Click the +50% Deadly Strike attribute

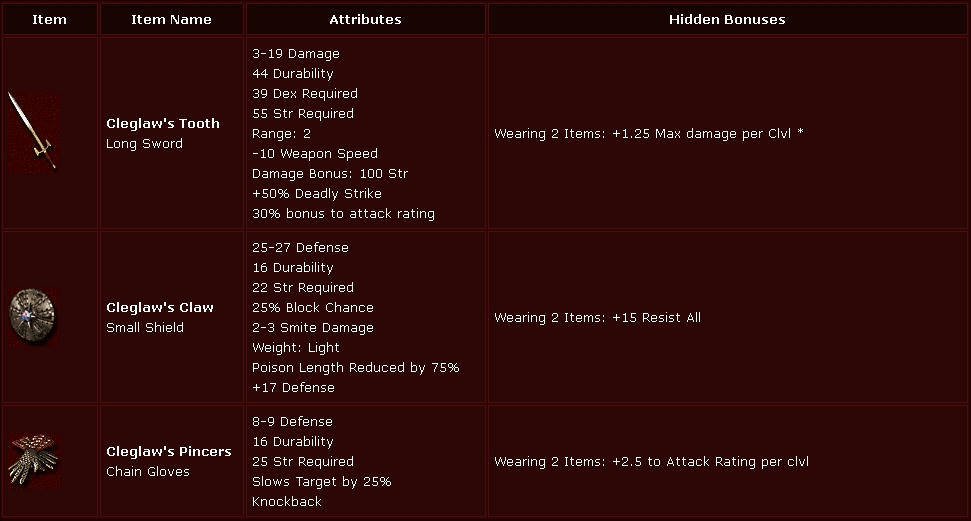coord(316,193)
